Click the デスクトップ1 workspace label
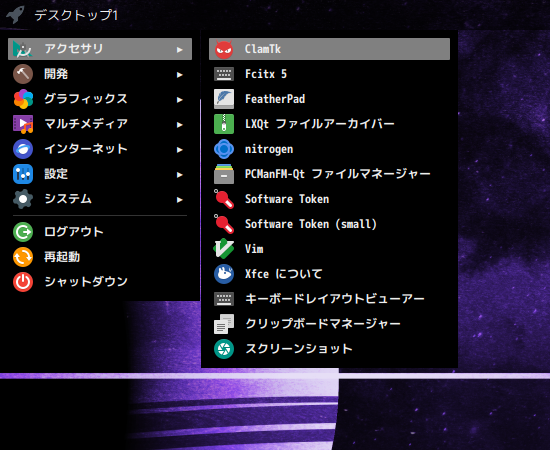 76,15
